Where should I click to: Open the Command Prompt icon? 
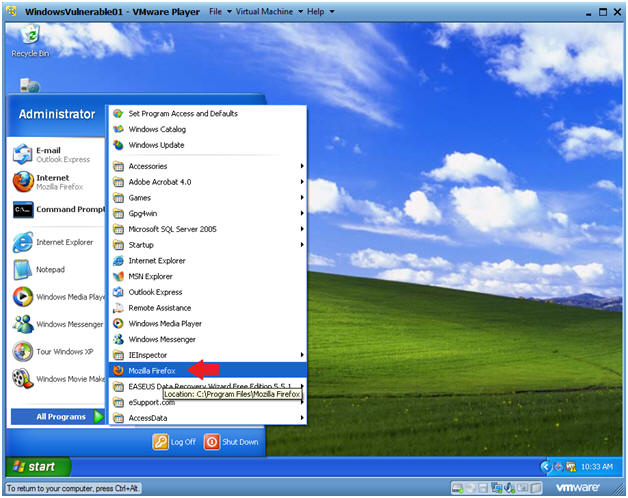[22, 210]
